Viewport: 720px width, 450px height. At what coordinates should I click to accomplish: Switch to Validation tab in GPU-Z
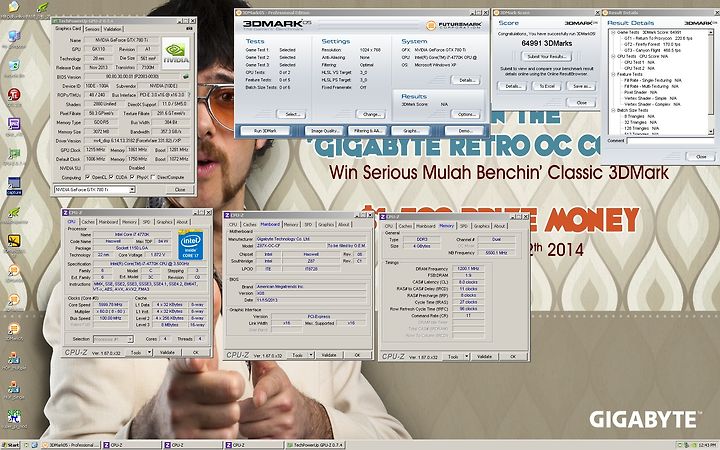click(x=112, y=28)
